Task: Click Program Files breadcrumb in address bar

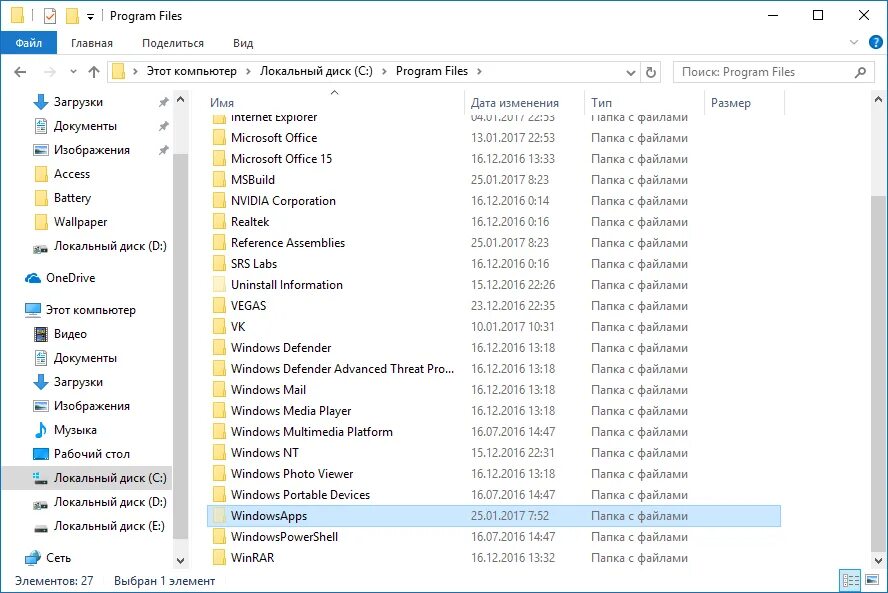Action: [x=432, y=71]
